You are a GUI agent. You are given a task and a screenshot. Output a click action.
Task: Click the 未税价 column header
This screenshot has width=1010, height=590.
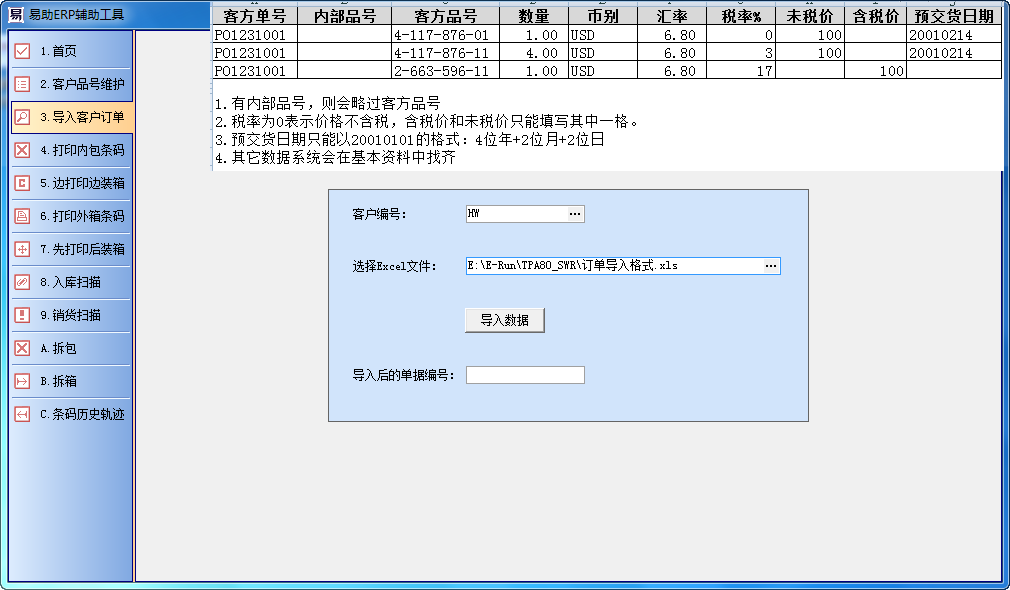[810, 16]
